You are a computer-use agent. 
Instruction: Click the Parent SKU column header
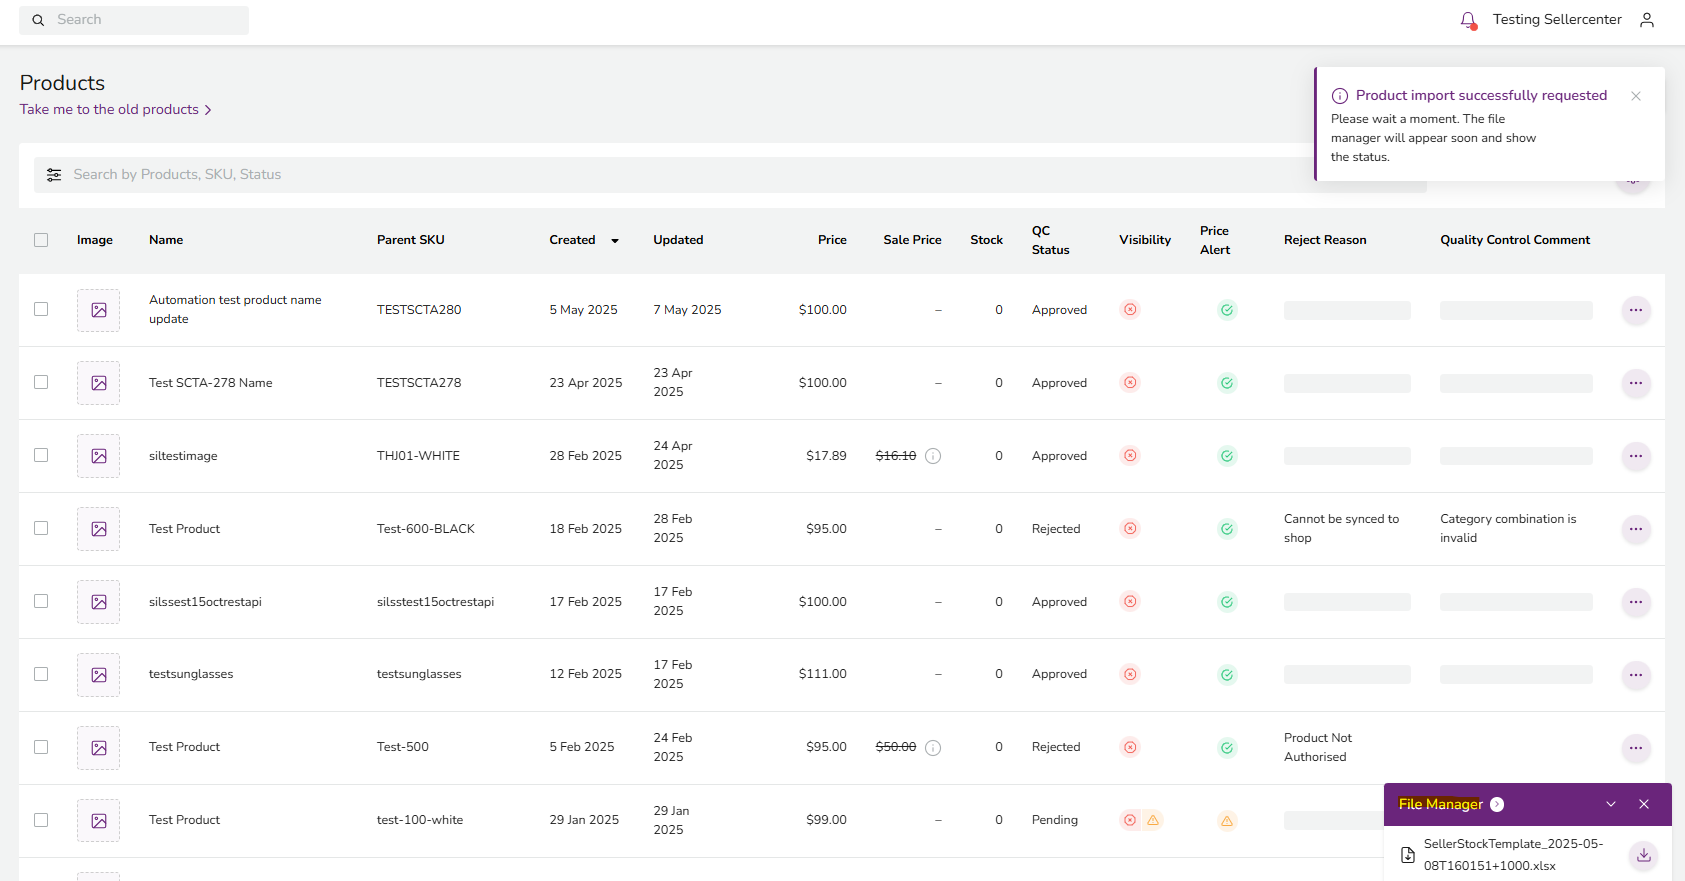tap(411, 240)
